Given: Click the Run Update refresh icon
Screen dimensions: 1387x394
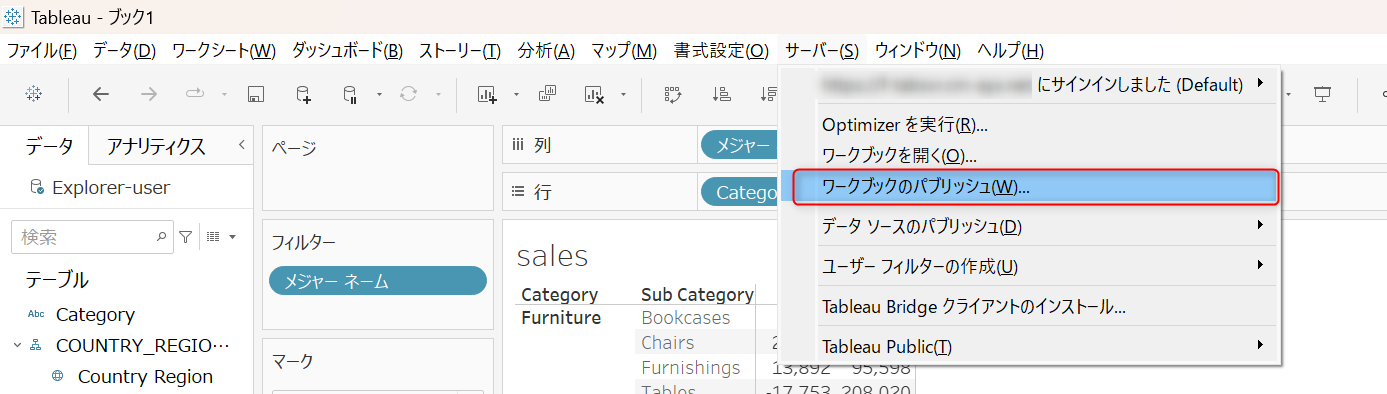Looking at the screenshot, I should 408,94.
